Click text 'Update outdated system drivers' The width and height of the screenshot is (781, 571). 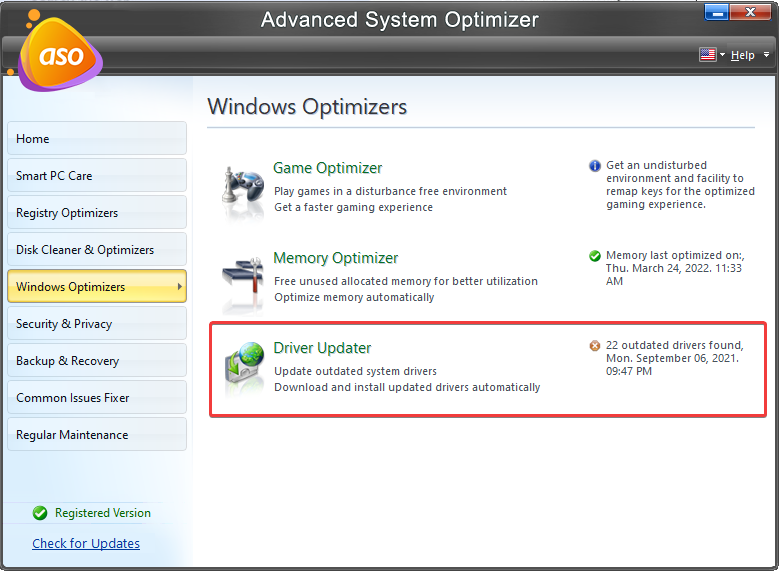pos(356,371)
